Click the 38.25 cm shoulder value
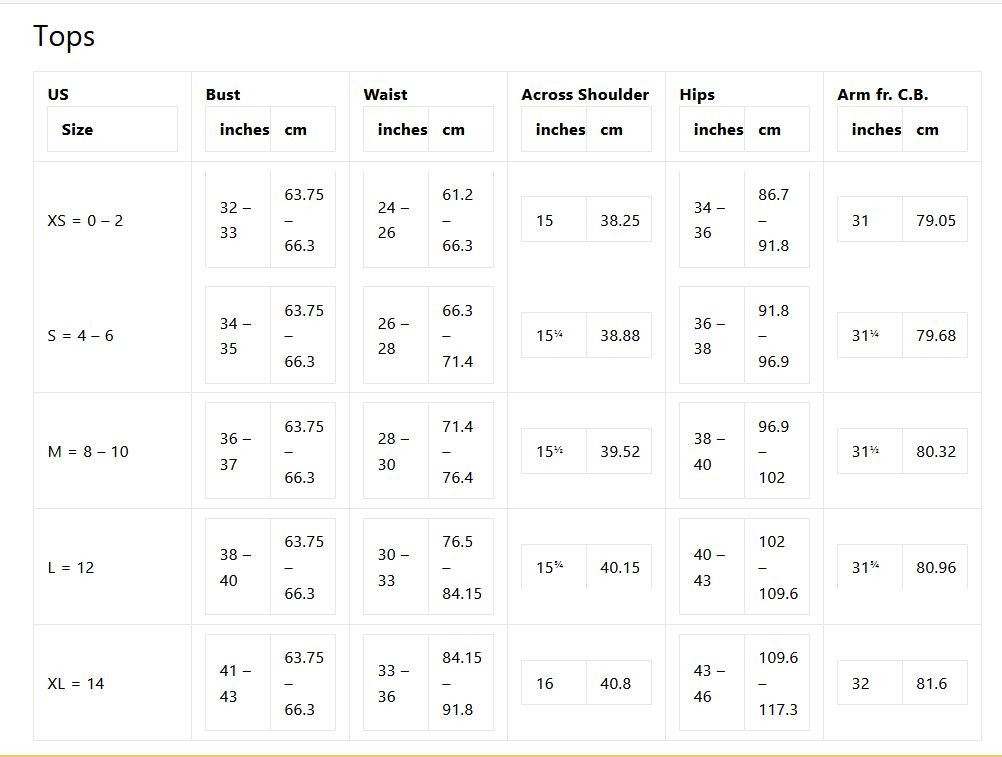This screenshot has width=1002, height=757. tap(619, 220)
